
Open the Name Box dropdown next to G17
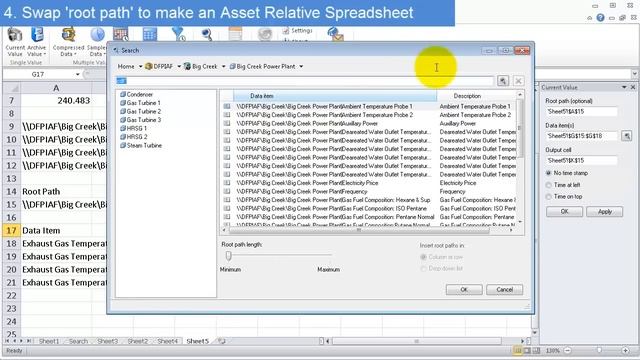pos(78,74)
